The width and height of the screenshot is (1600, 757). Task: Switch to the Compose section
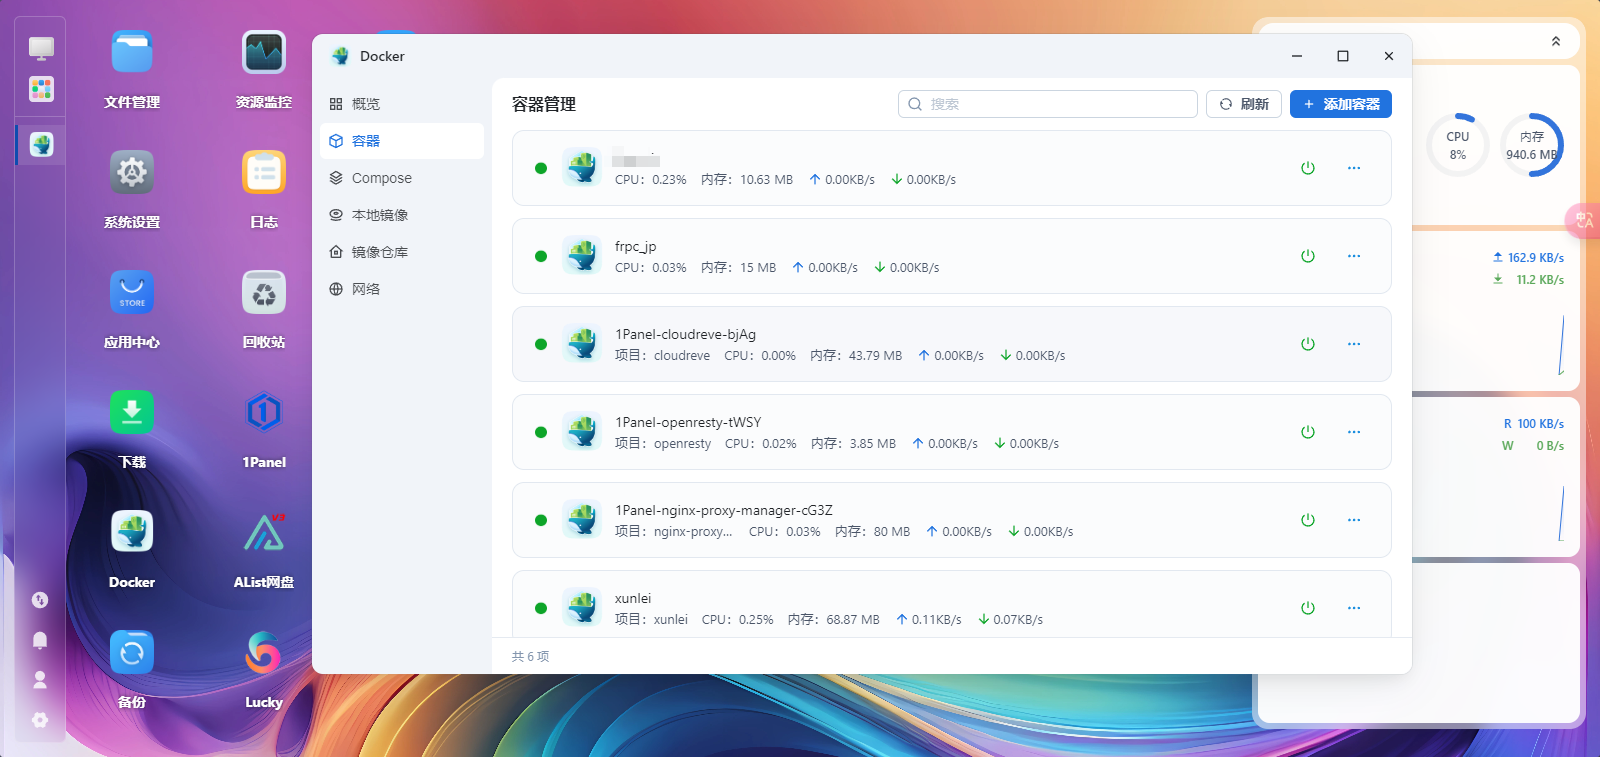[x=381, y=178]
